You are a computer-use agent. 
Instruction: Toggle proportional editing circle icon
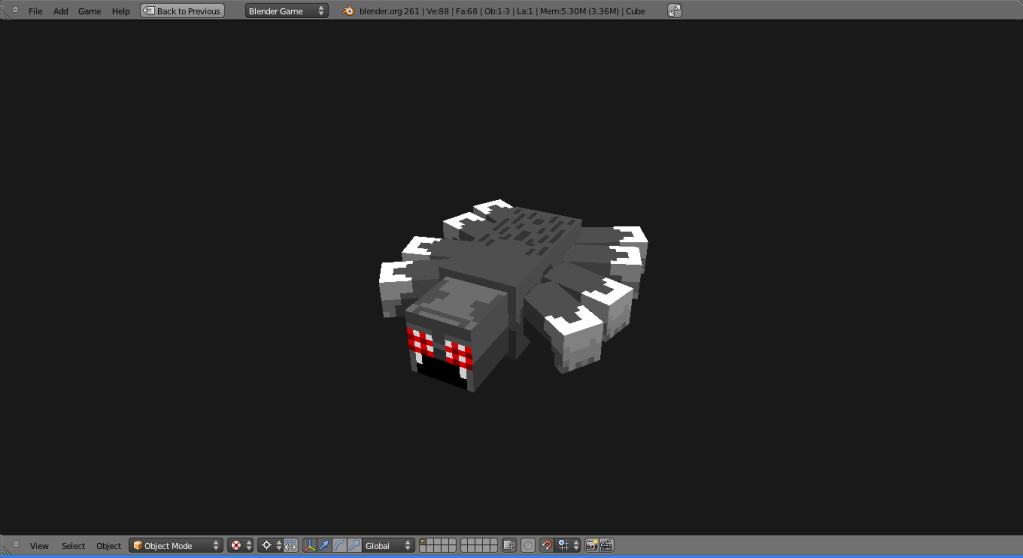[528, 546]
